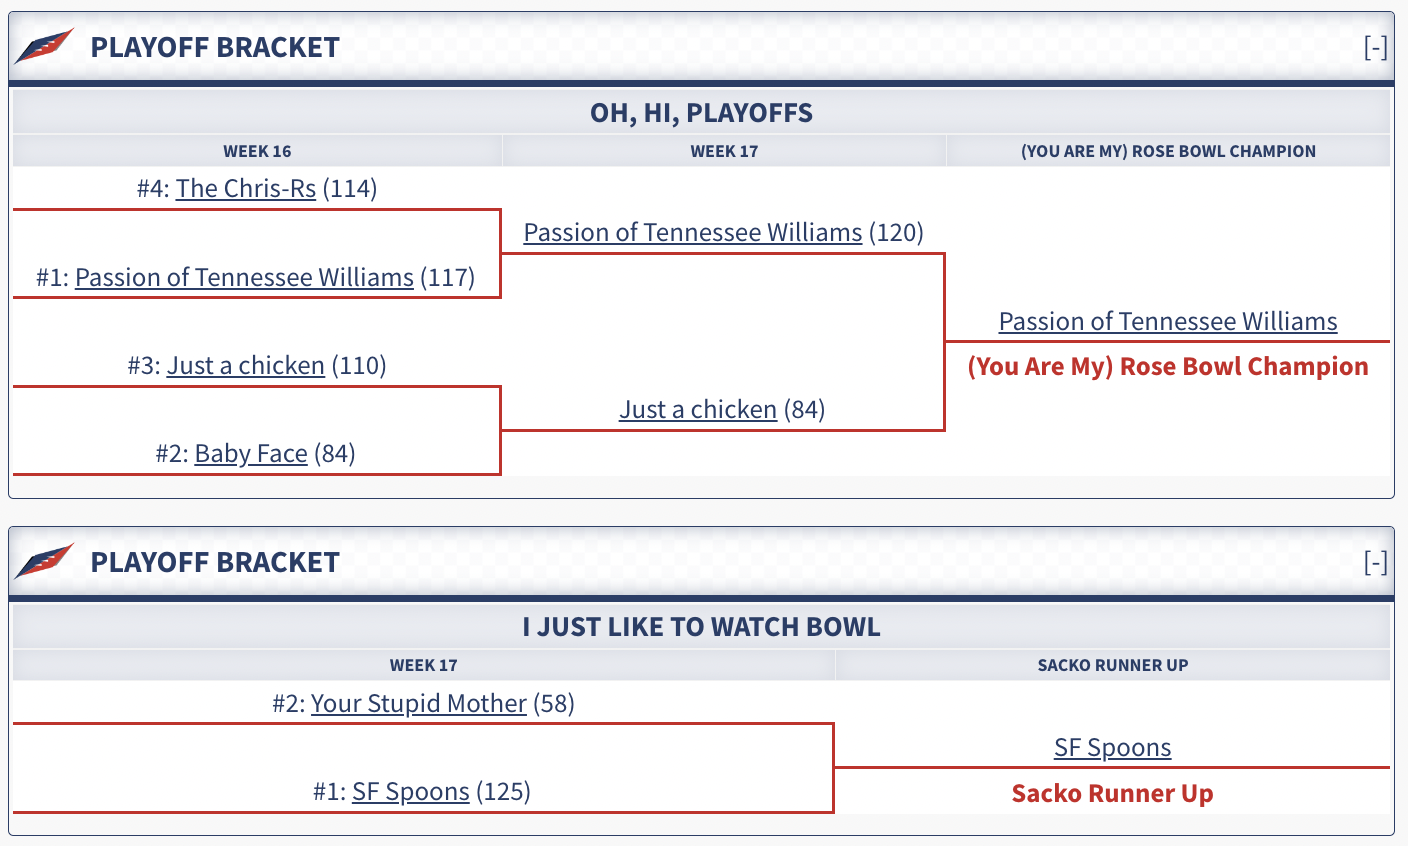1408x846 pixels.
Task: Click the Sacko Runner Up column header
Action: click(1112, 665)
